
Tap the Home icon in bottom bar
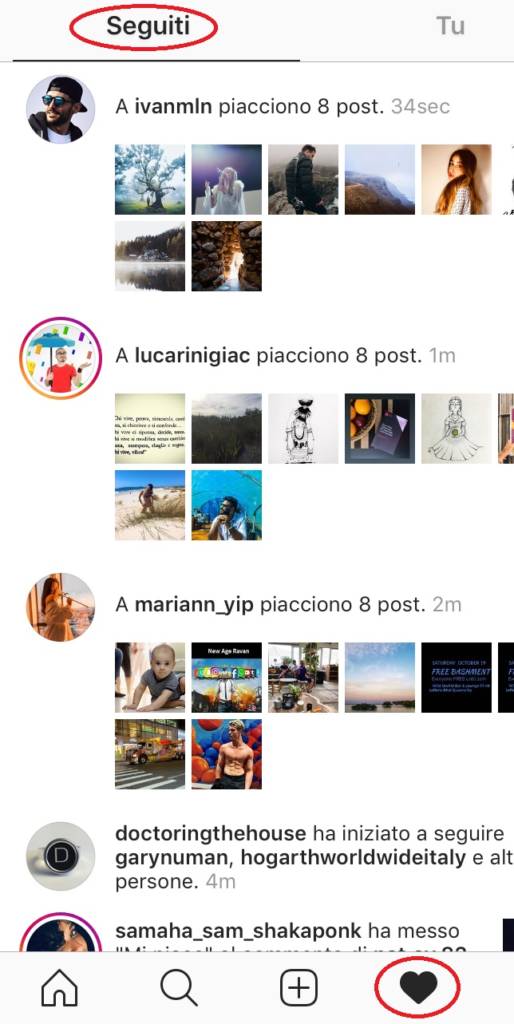click(59, 986)
